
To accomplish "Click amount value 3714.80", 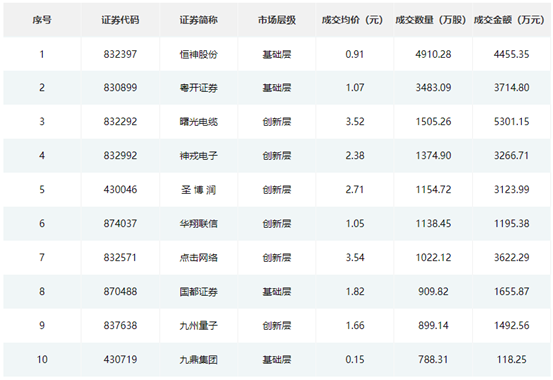I will (x=512, y=88).
